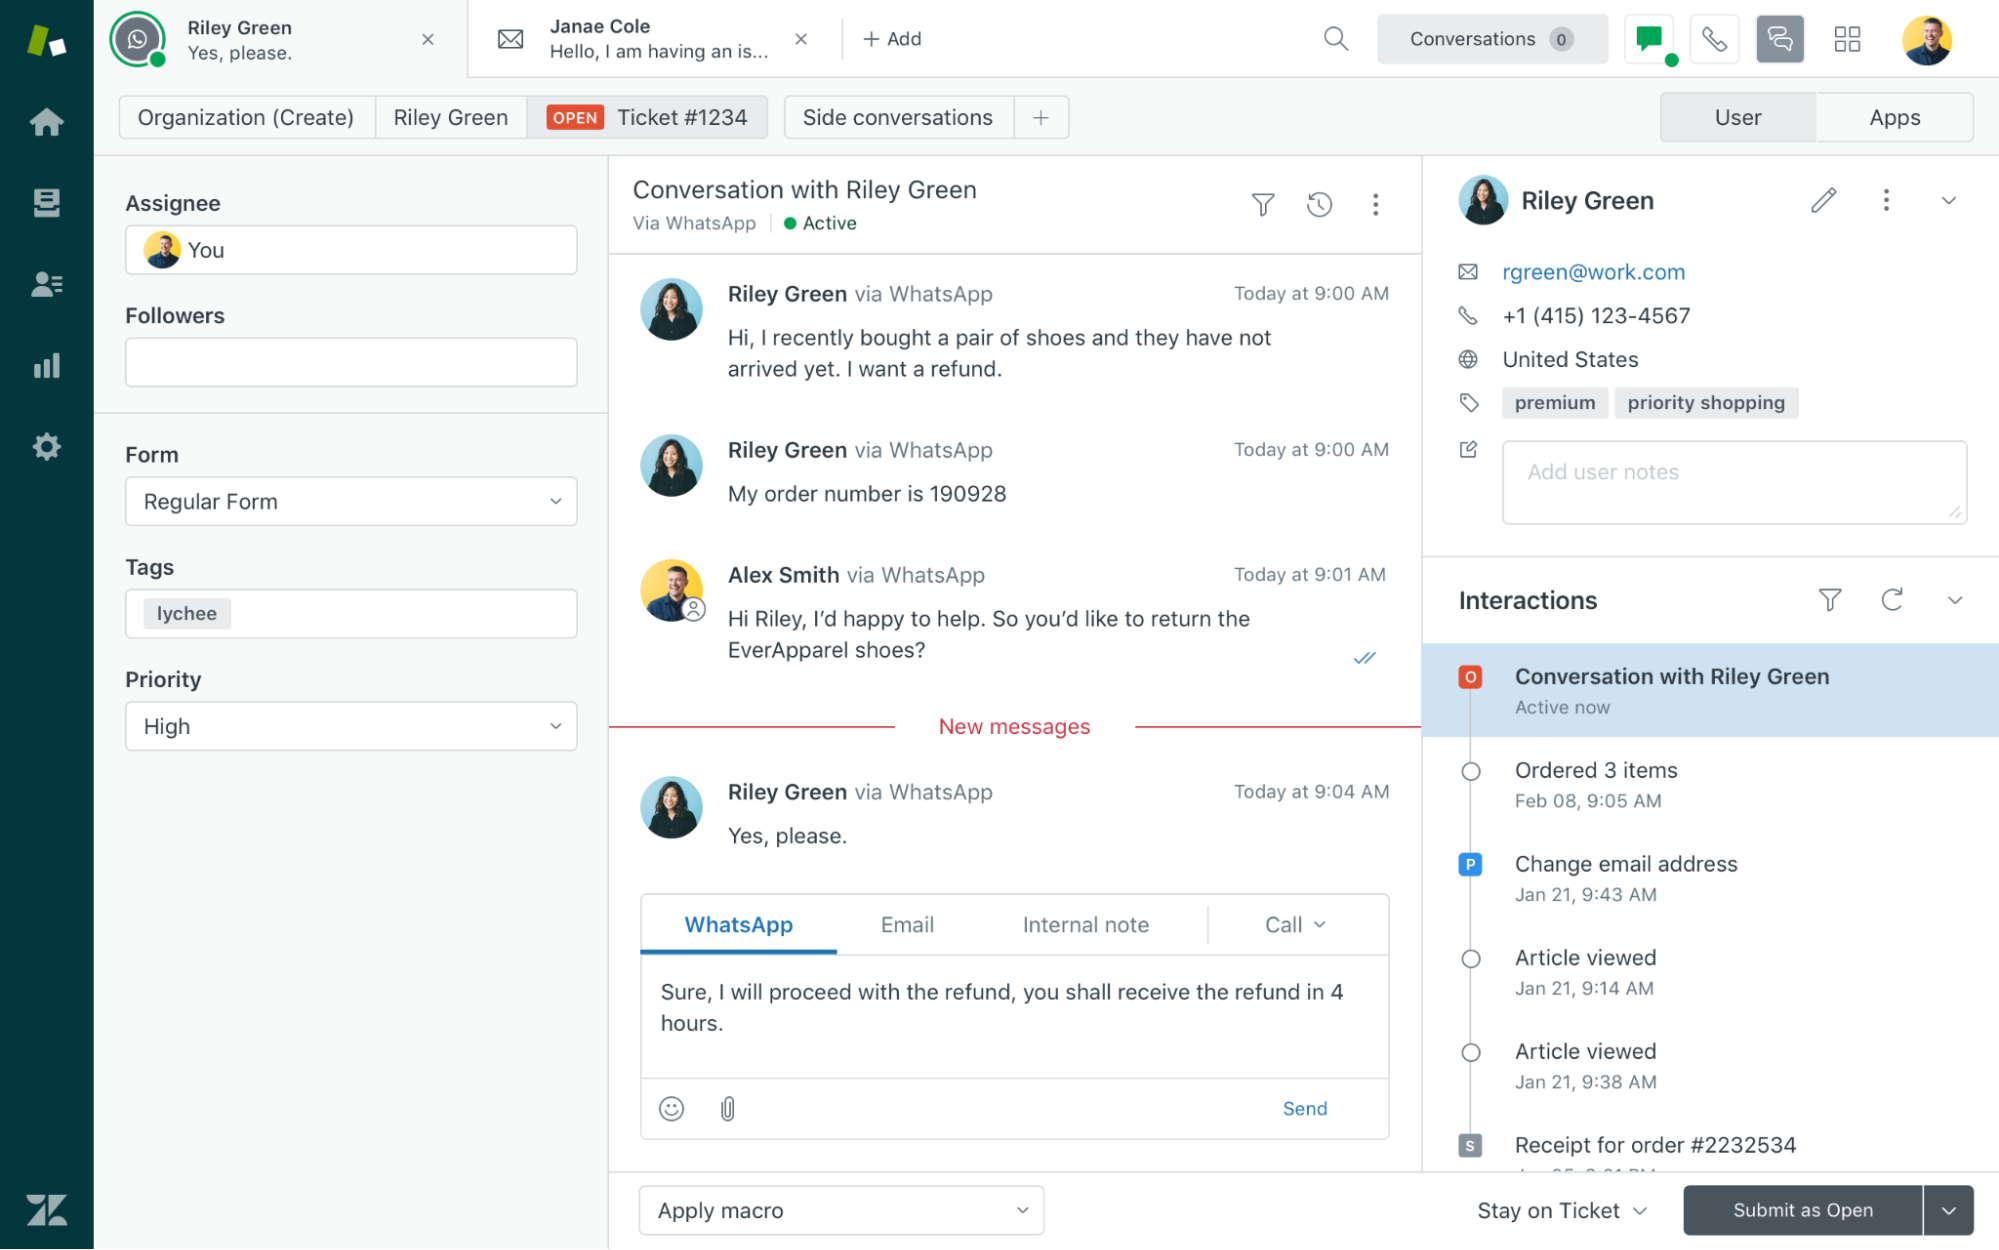This screenshot has width=1999, height=1250.
Task: Expand the Submit as Open options arrow
Action: pos(1950,1210)
